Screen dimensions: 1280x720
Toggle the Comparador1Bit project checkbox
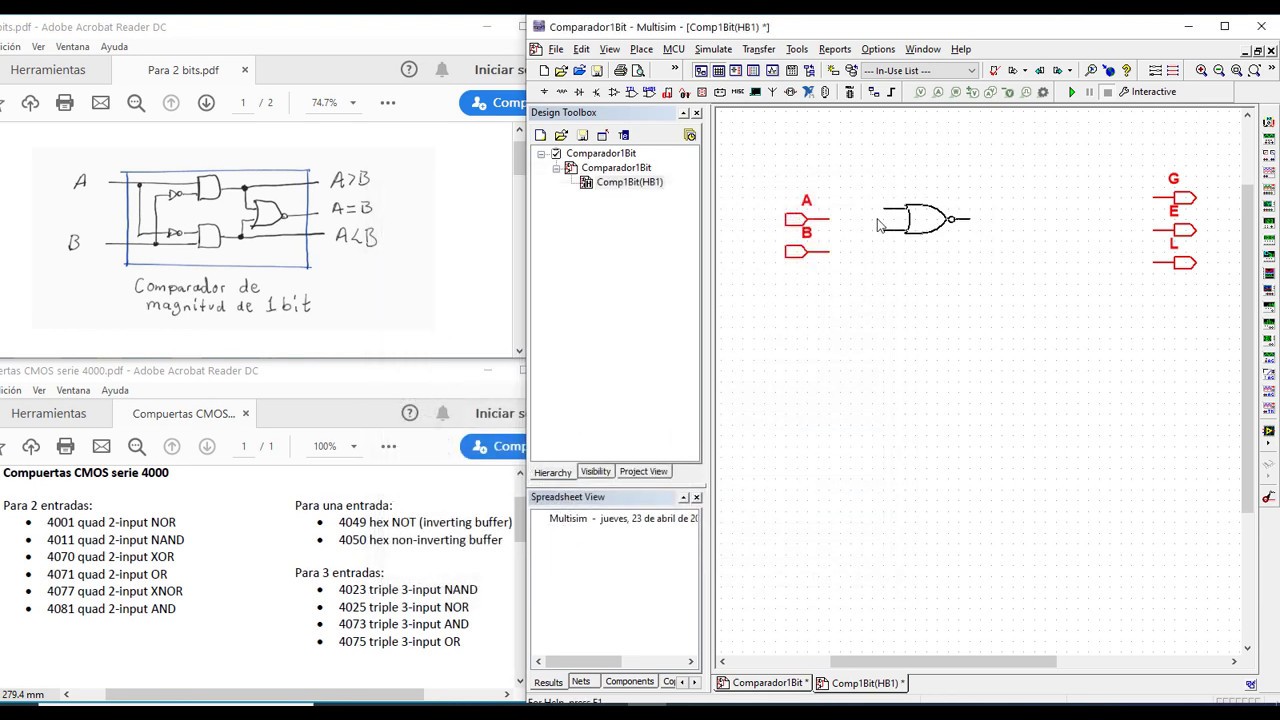(556, 153)
